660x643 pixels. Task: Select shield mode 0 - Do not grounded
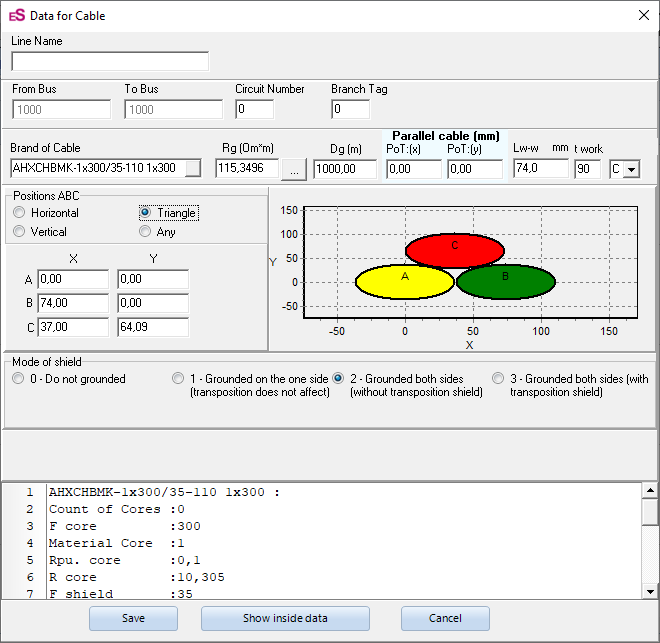click(x=18, y=379)
